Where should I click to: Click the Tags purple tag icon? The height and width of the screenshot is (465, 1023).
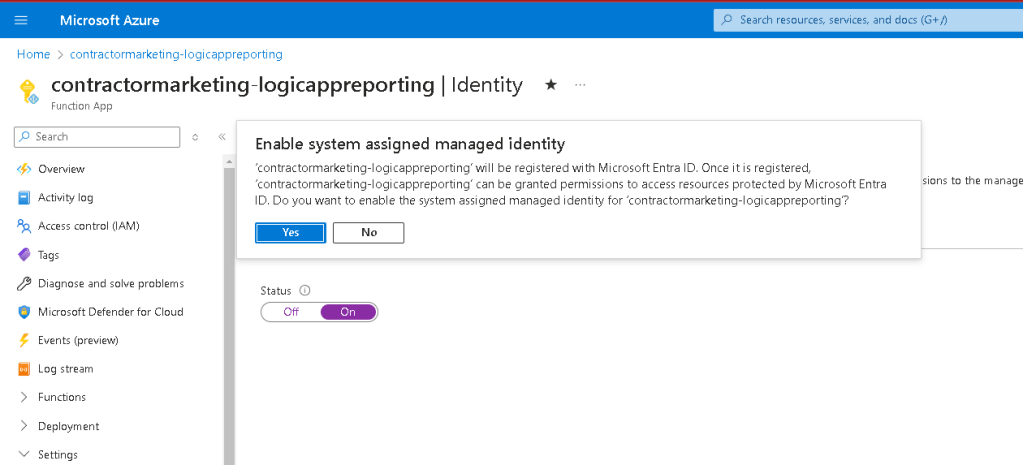(24, 255)
